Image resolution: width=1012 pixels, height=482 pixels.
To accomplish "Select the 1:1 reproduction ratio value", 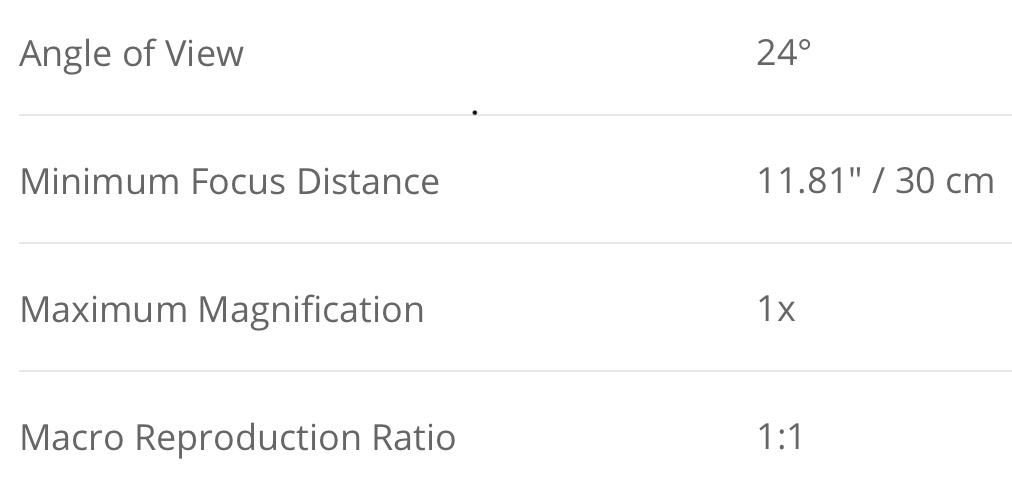I will (779, 437).
